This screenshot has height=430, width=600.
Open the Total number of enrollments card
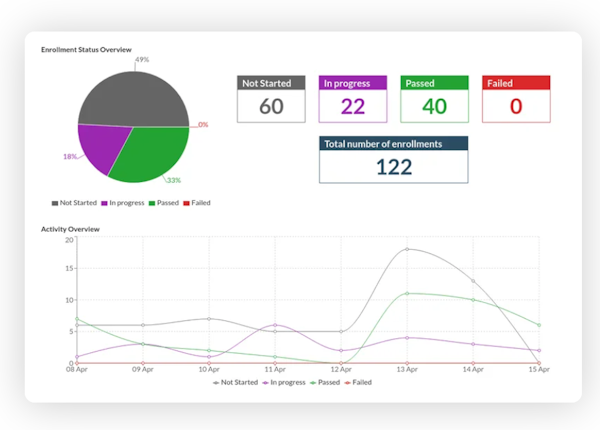pos(393,160)
